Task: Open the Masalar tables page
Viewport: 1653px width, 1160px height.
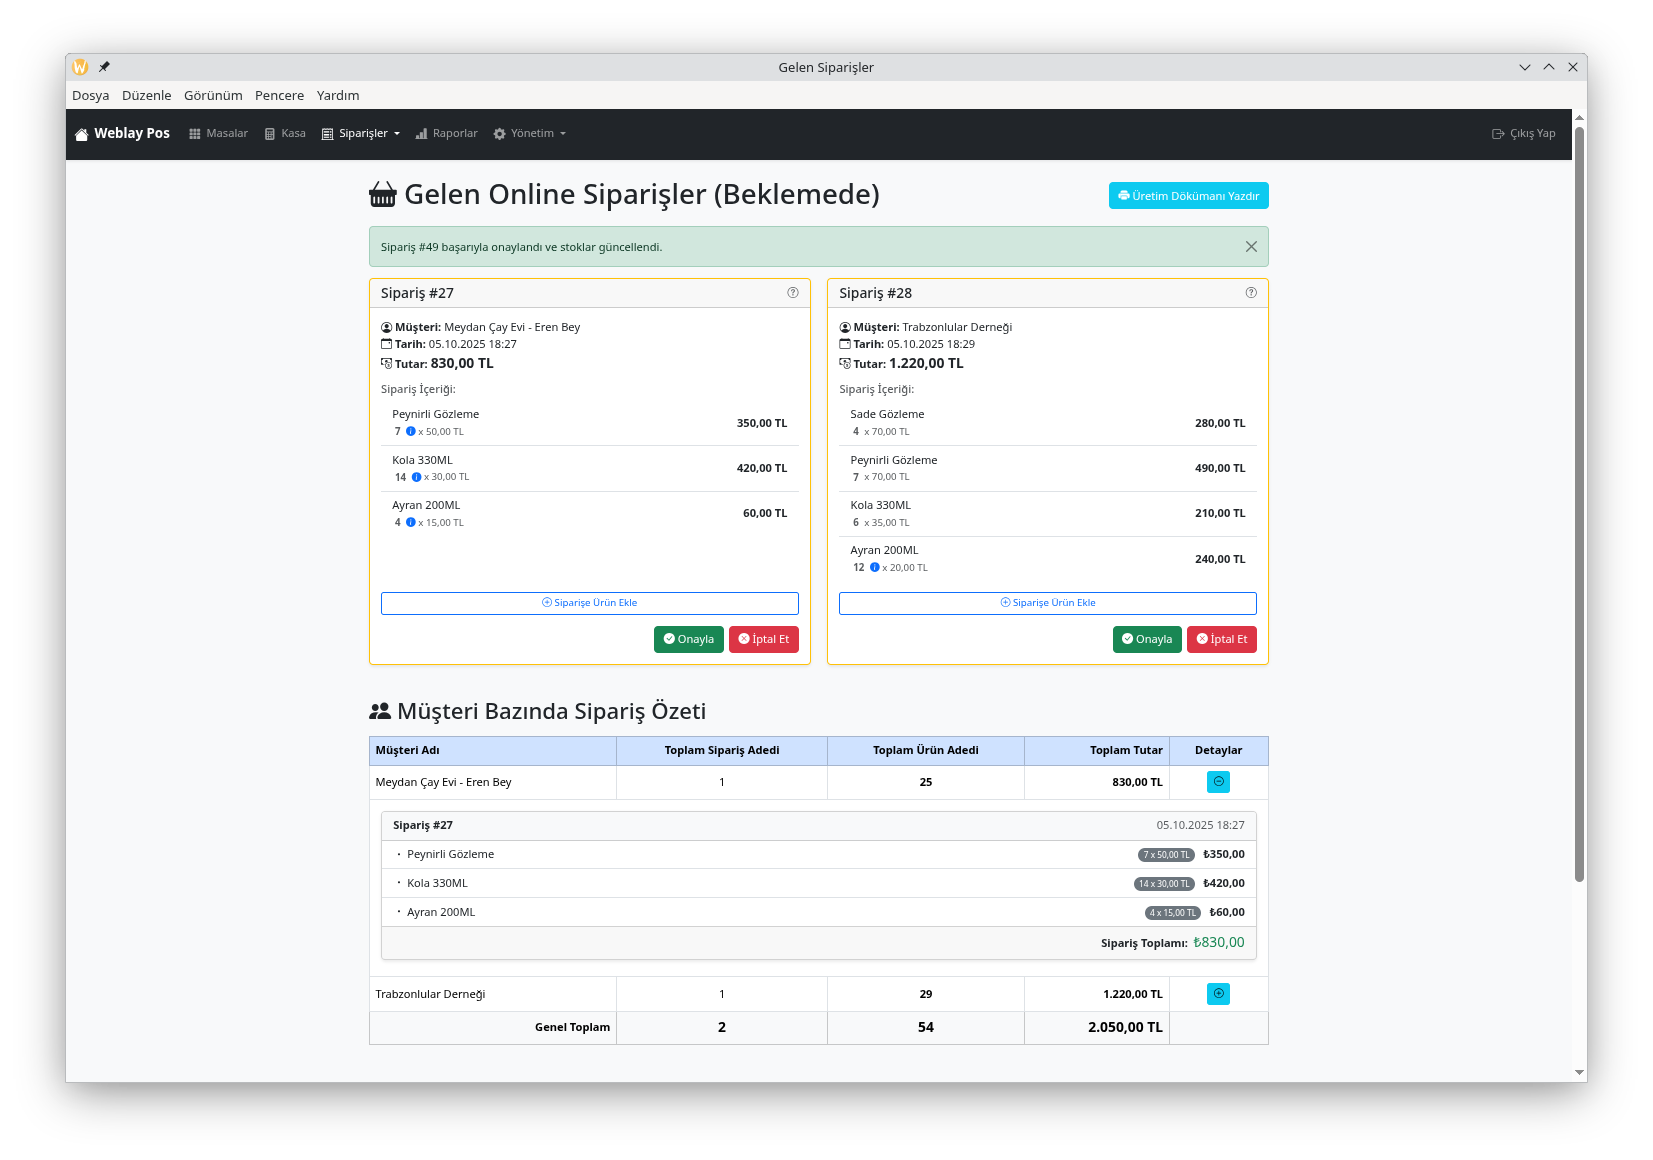Action: [218, 134]
